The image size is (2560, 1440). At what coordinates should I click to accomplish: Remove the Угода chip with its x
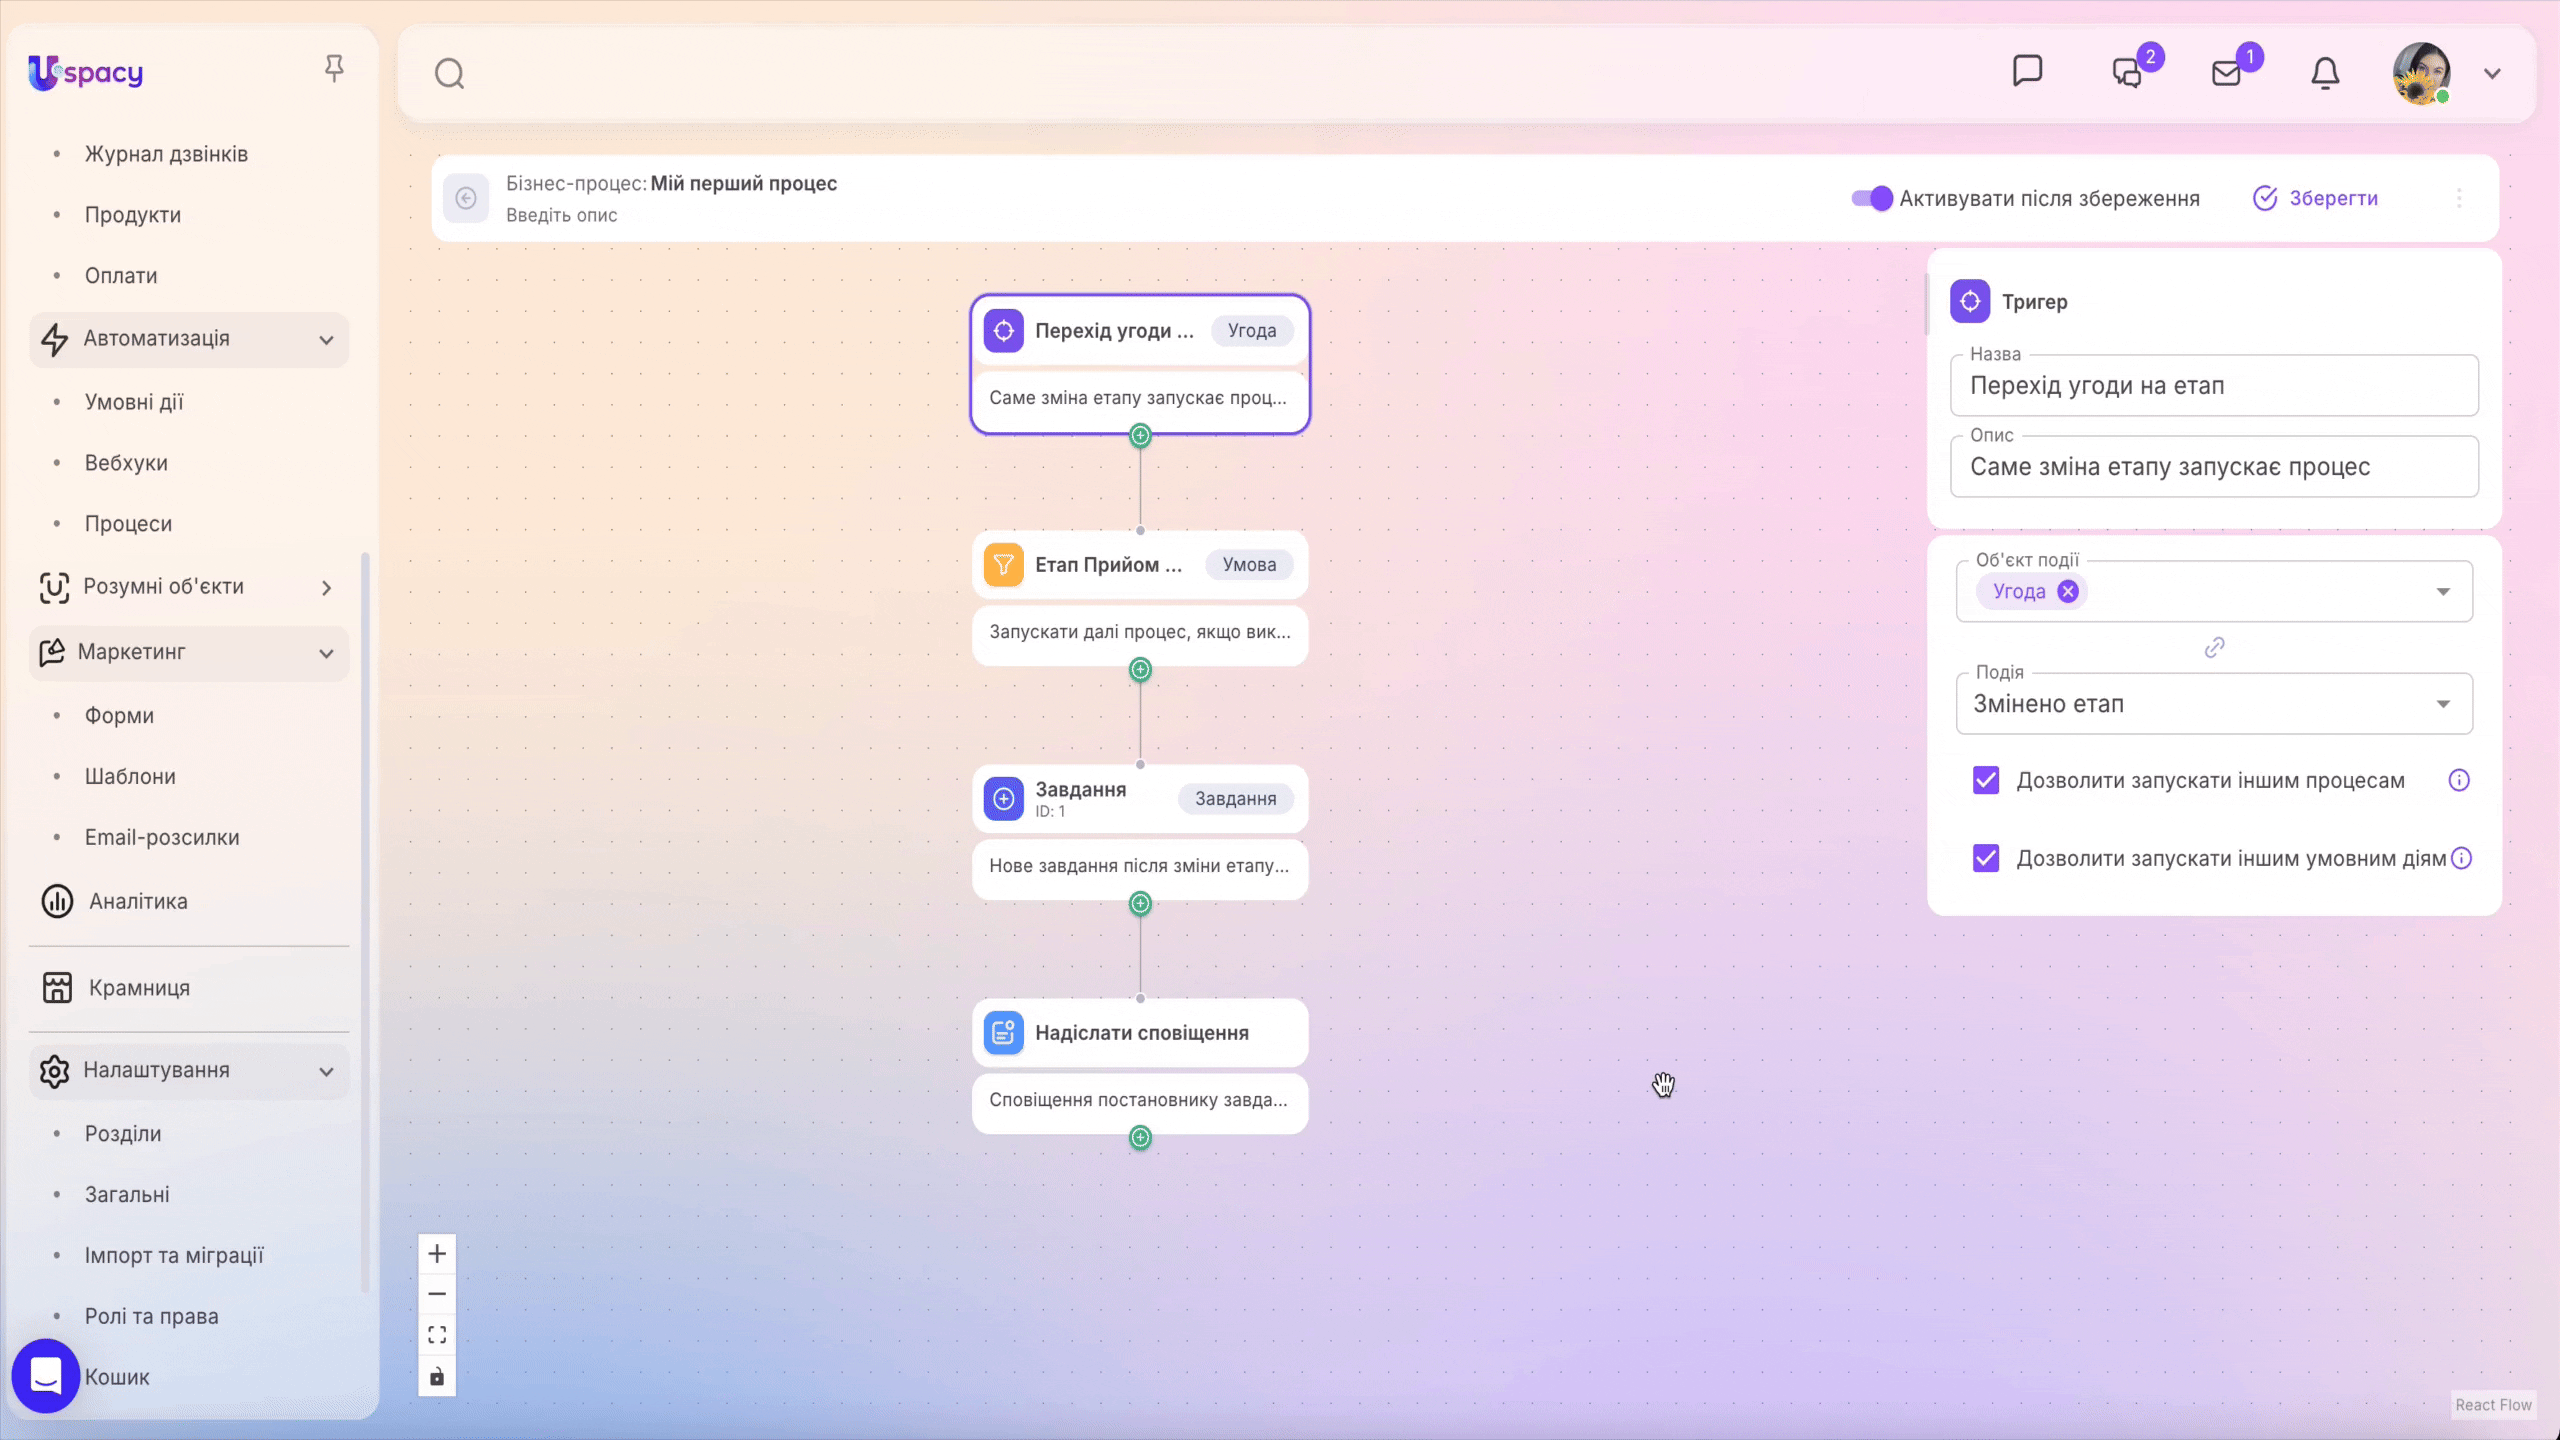[2068, 592]
